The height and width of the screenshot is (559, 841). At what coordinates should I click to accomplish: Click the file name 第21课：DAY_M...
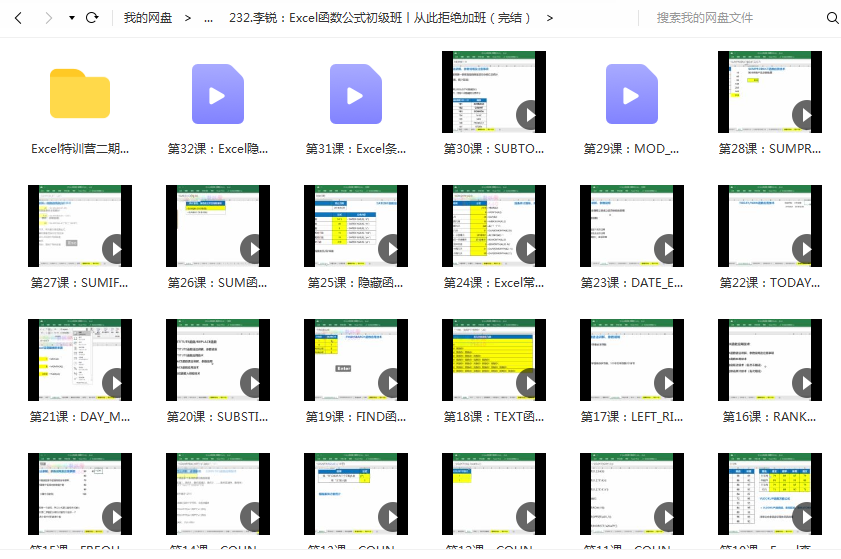pos(80,417)
